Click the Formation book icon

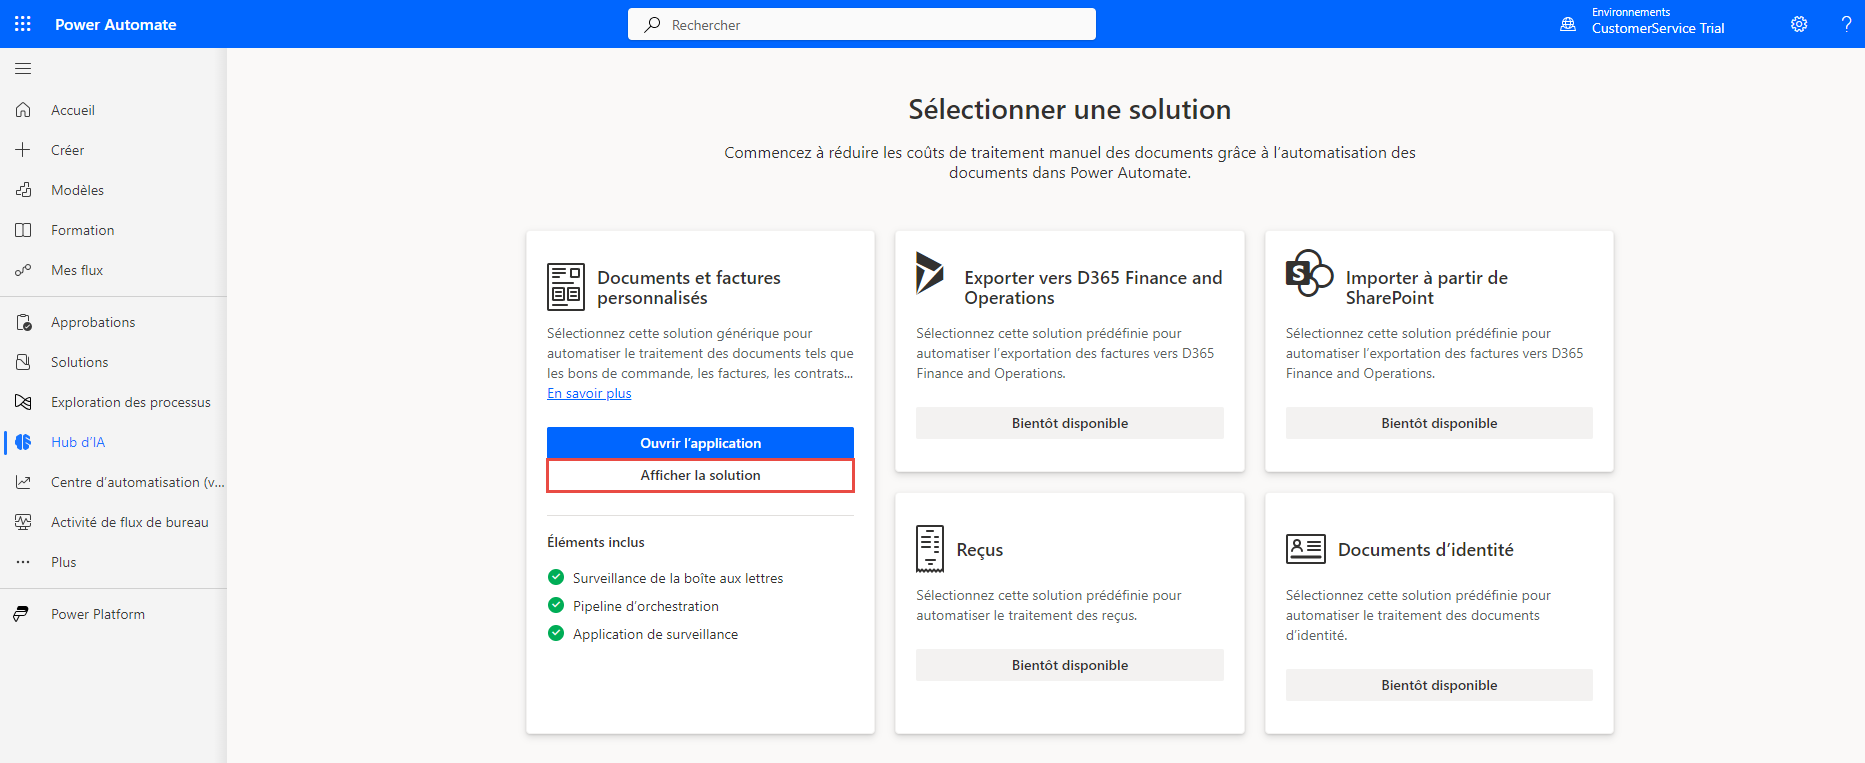pos(23,230)
